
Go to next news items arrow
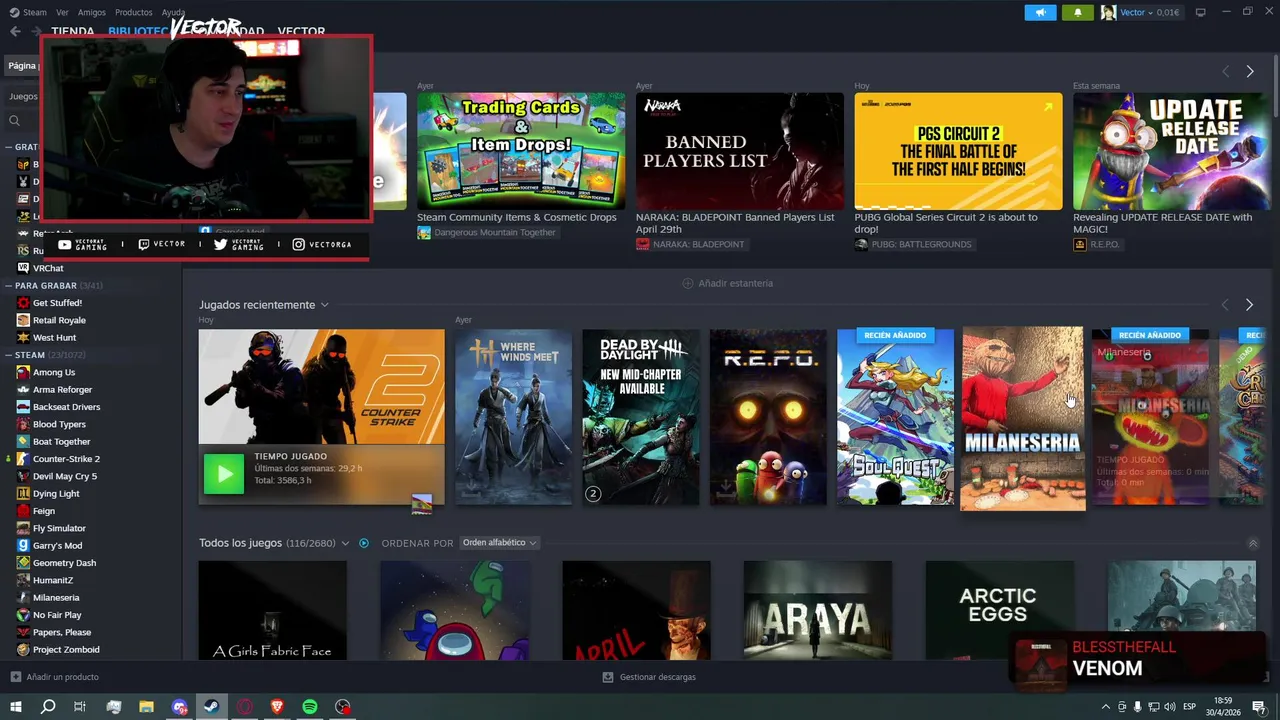(1249, 71)
